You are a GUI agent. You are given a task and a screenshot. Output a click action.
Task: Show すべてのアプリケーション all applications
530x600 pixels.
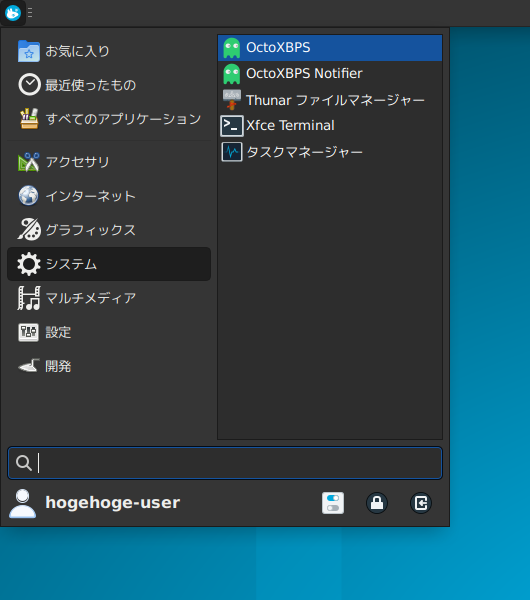[109, 119]
